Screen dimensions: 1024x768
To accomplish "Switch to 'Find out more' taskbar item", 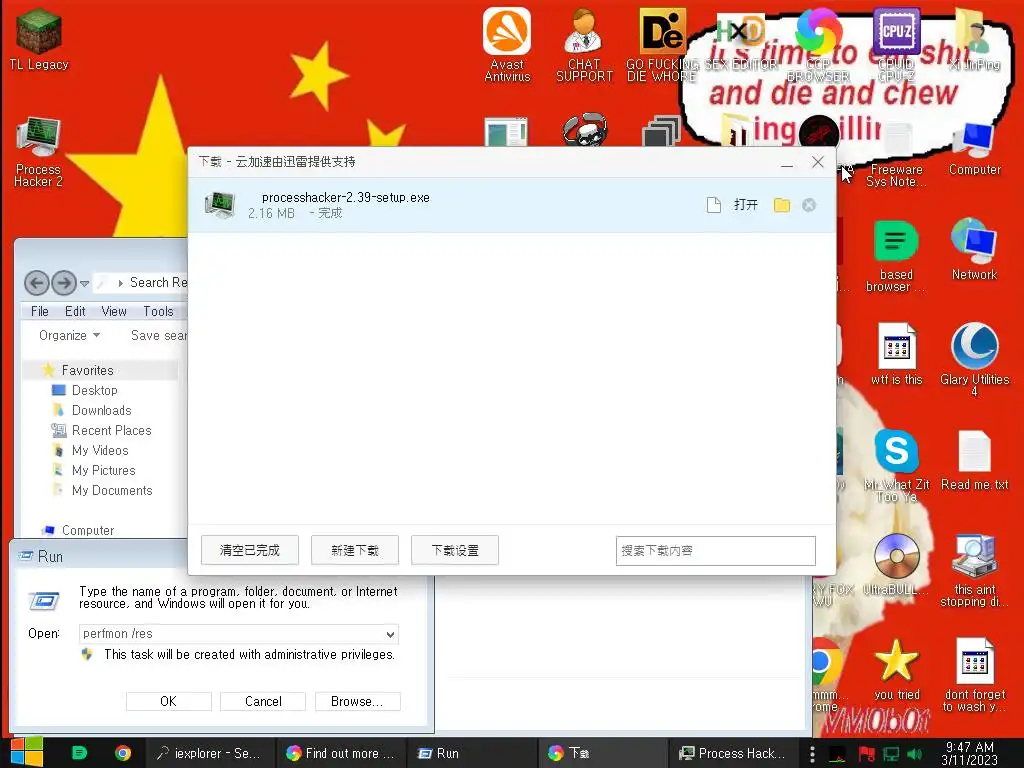I will (x=340, y=753).
